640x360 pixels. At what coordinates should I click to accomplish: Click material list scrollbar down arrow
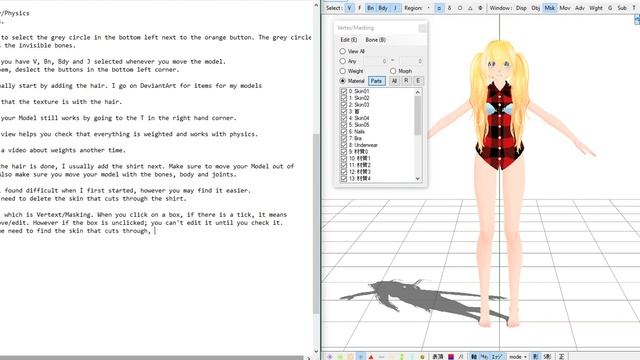[x=418, y=178]
